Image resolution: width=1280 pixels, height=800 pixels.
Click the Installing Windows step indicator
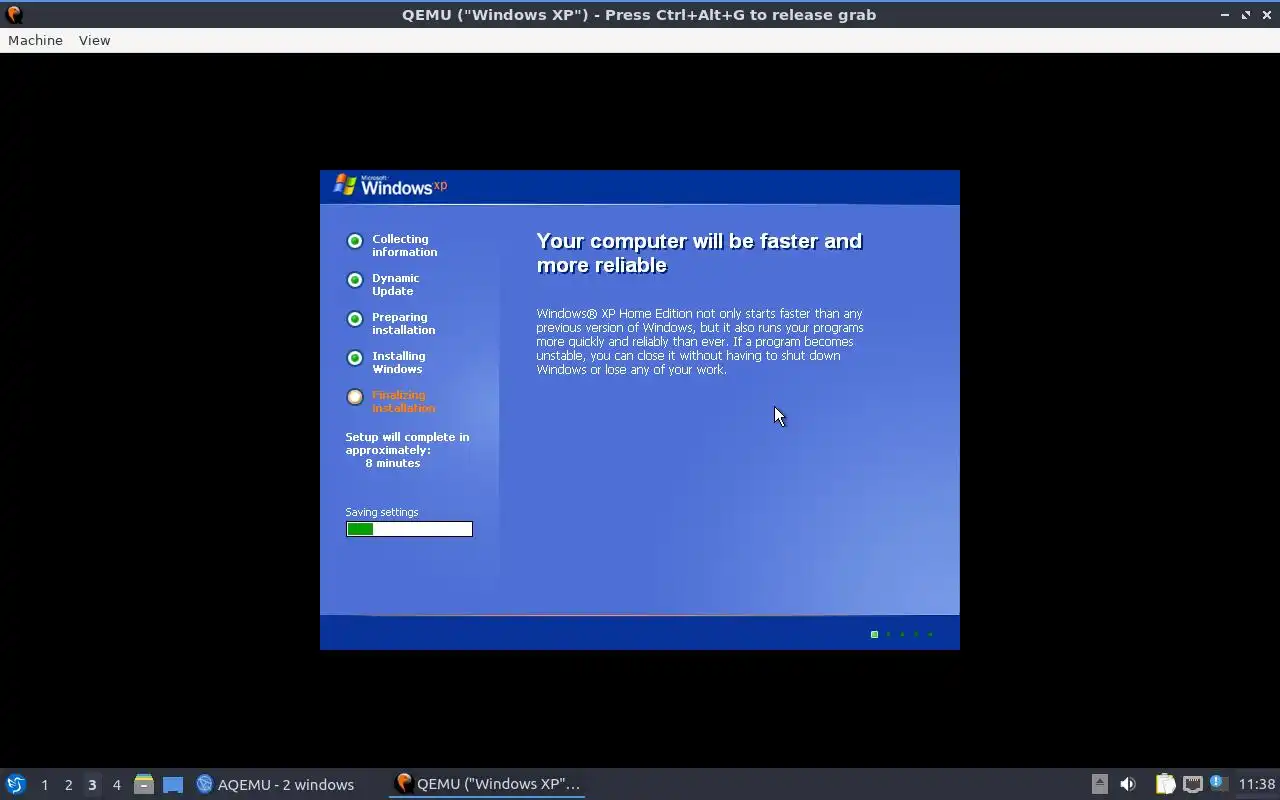[354, 358]
